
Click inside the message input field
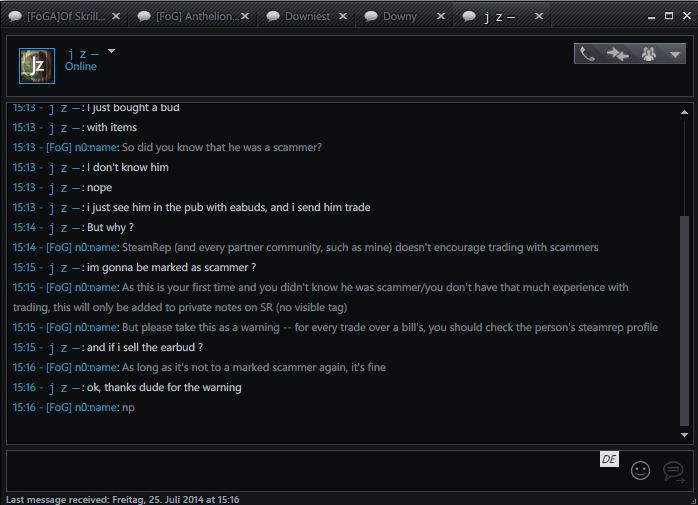tap(300, 470)
